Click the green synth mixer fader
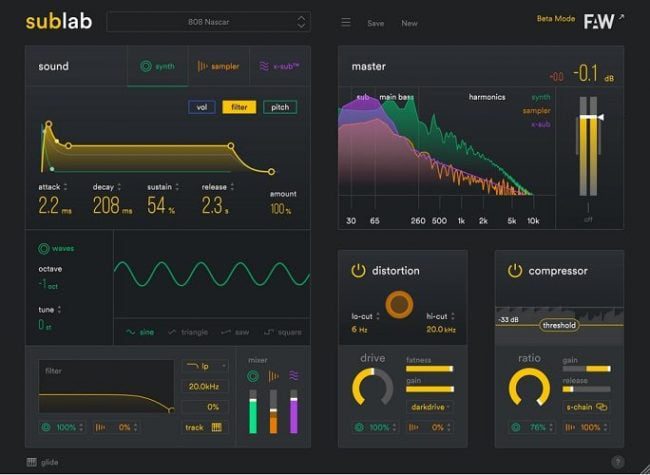The width and height of the screenshot is (650, 475). pyautogui.click(x=253, y=412)
